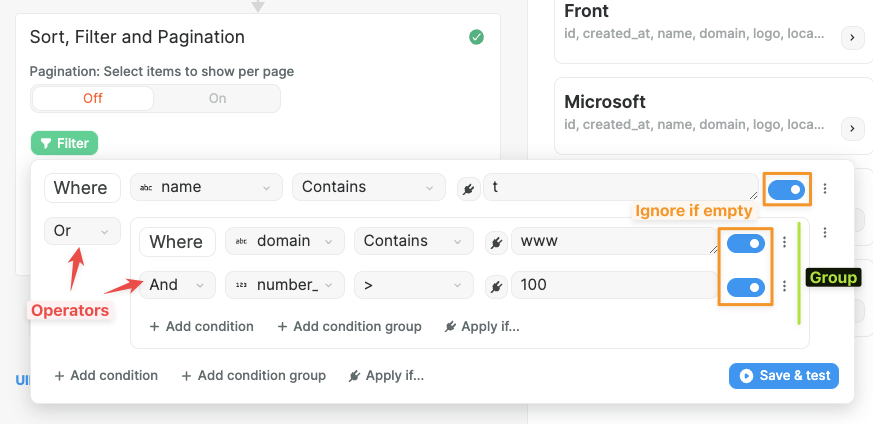Click Where label in domain row

(177, 241)
